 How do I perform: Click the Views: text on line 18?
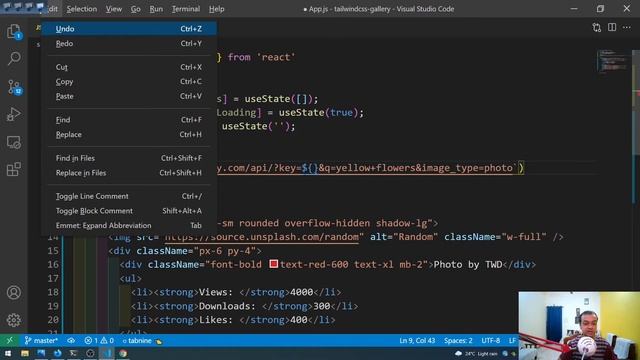216,292
